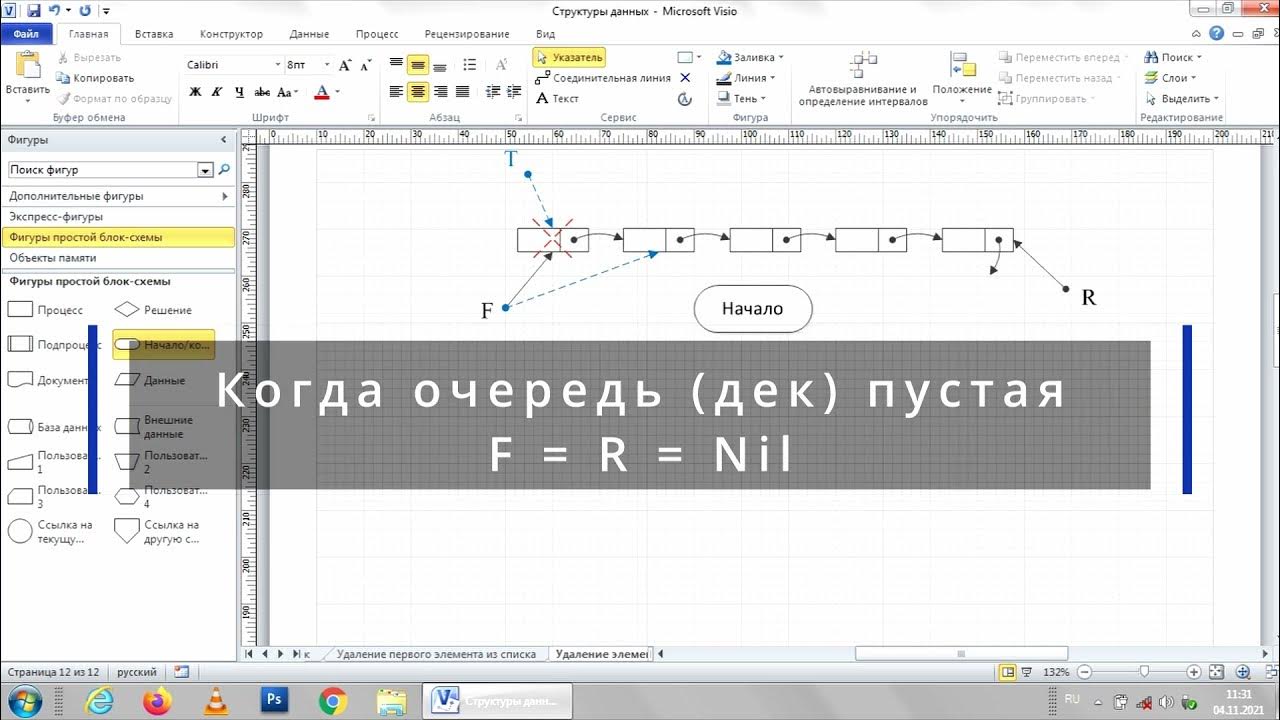Toggle center text alignment

click(x=418, y=92)
